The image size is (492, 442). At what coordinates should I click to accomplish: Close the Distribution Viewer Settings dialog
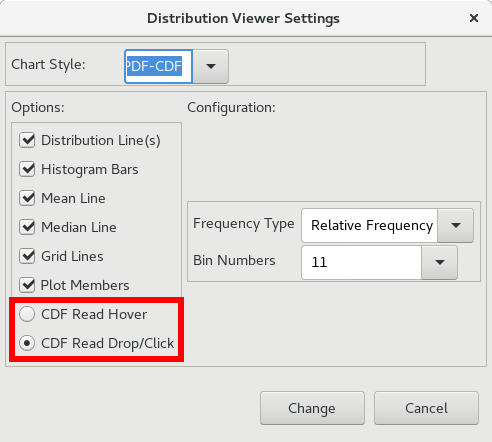click(474, 18)
